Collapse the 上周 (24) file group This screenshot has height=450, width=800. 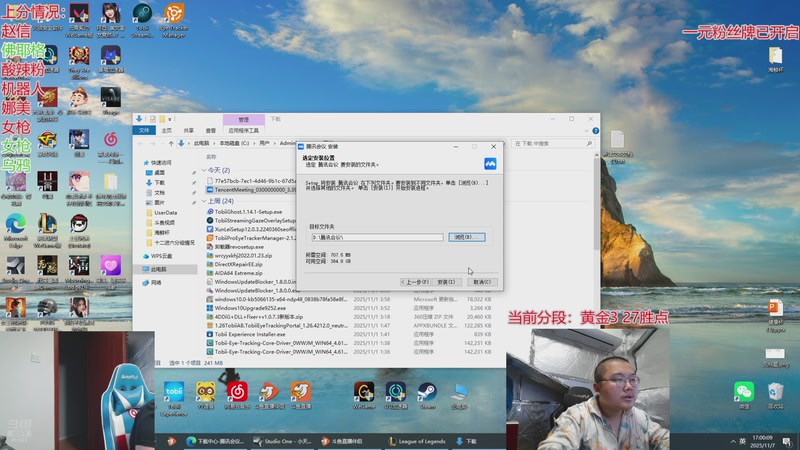(204, 201)
